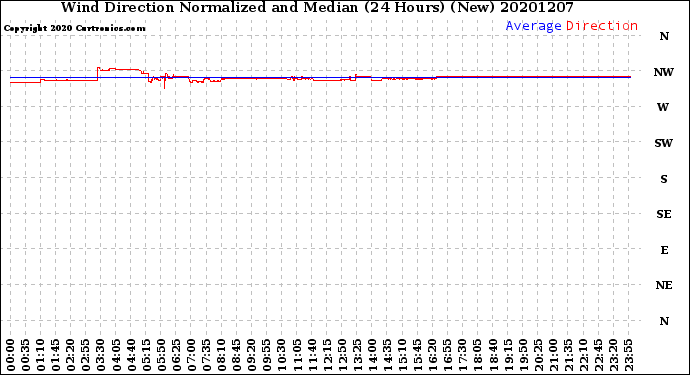
Task: Click the '16:55' time axis label
Action: point(448,356)
